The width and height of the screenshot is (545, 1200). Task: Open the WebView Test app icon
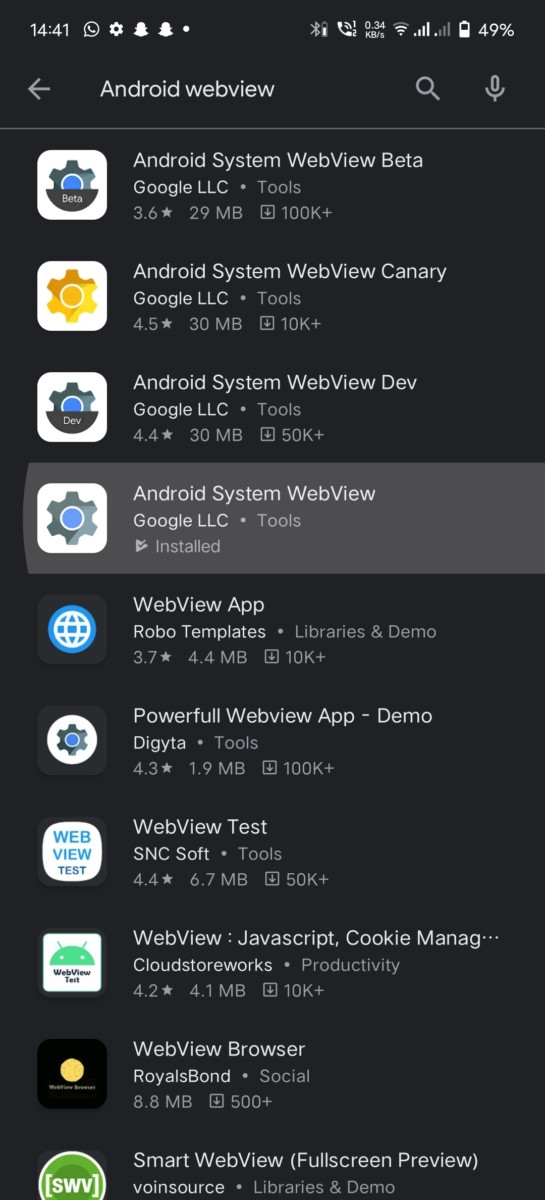point(72,851)
